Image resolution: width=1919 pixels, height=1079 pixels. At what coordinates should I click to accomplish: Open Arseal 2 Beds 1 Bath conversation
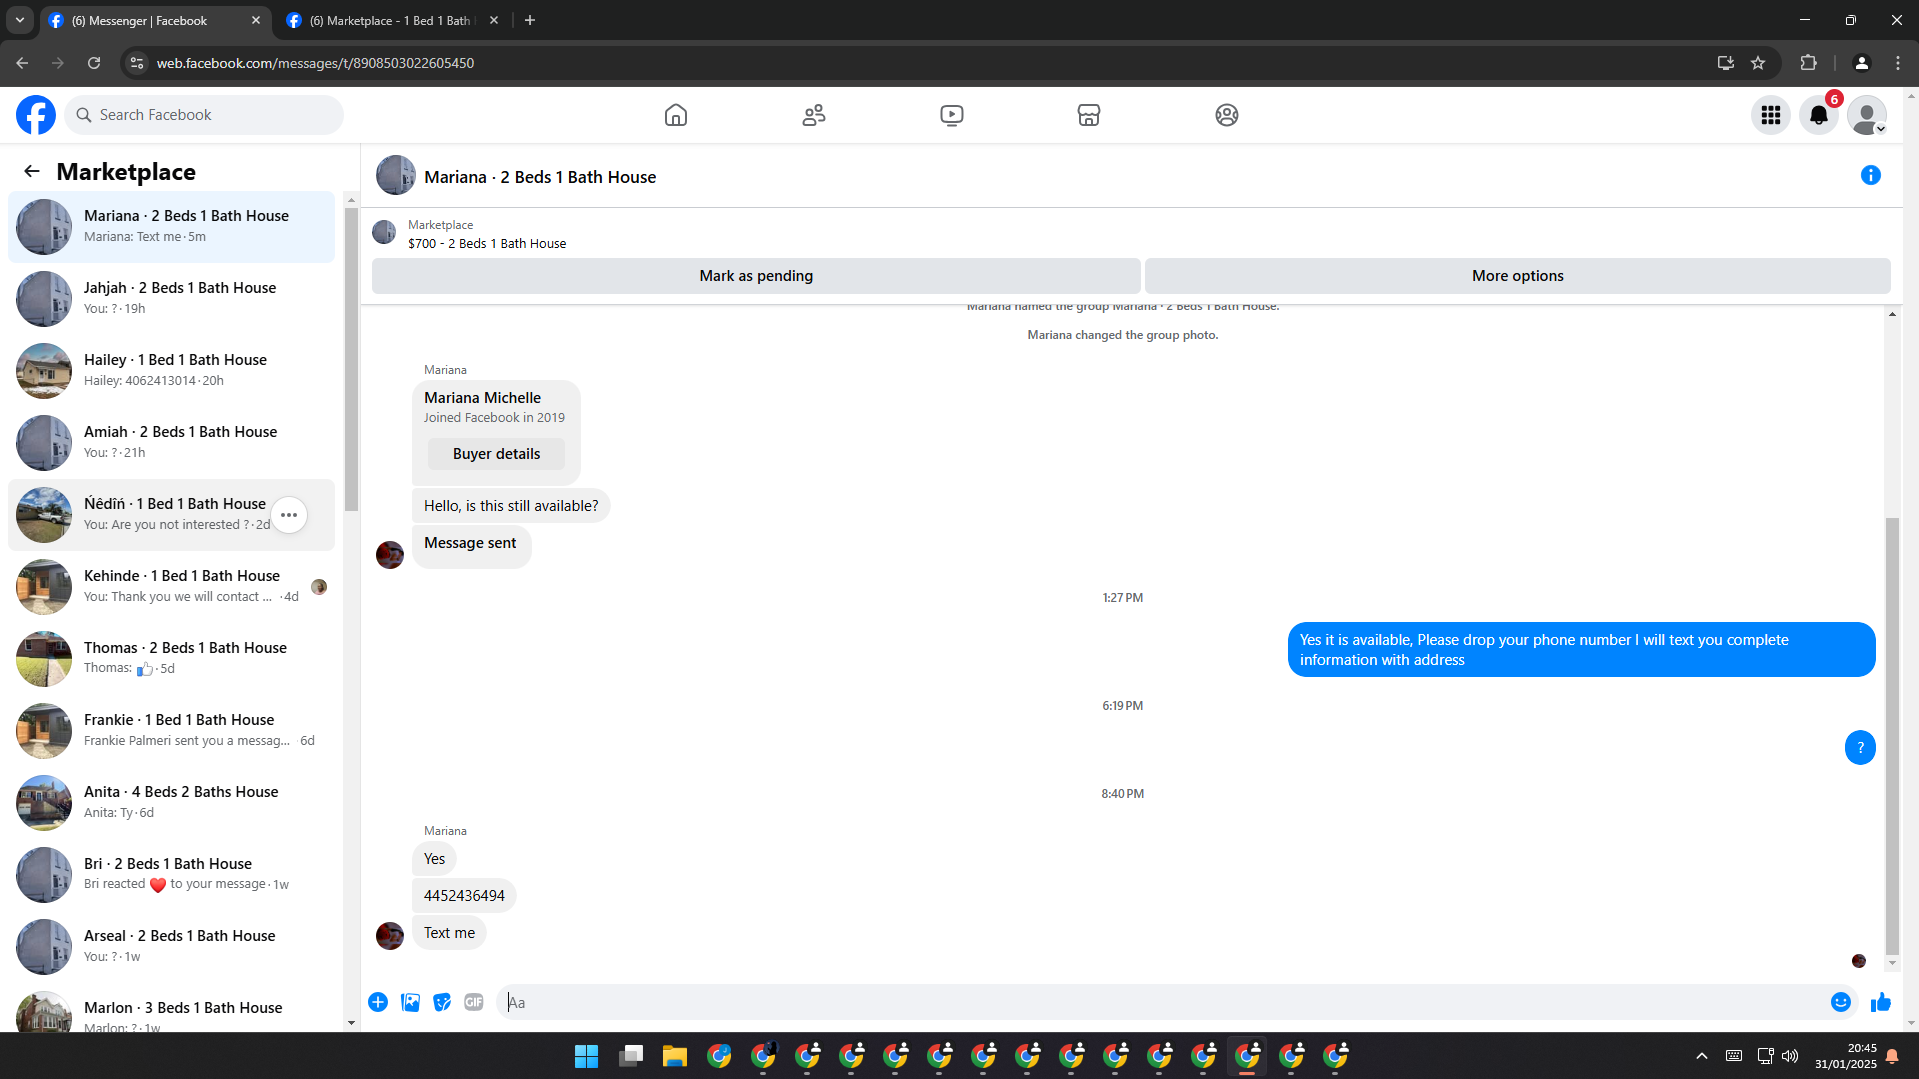[x=172, y=947]
